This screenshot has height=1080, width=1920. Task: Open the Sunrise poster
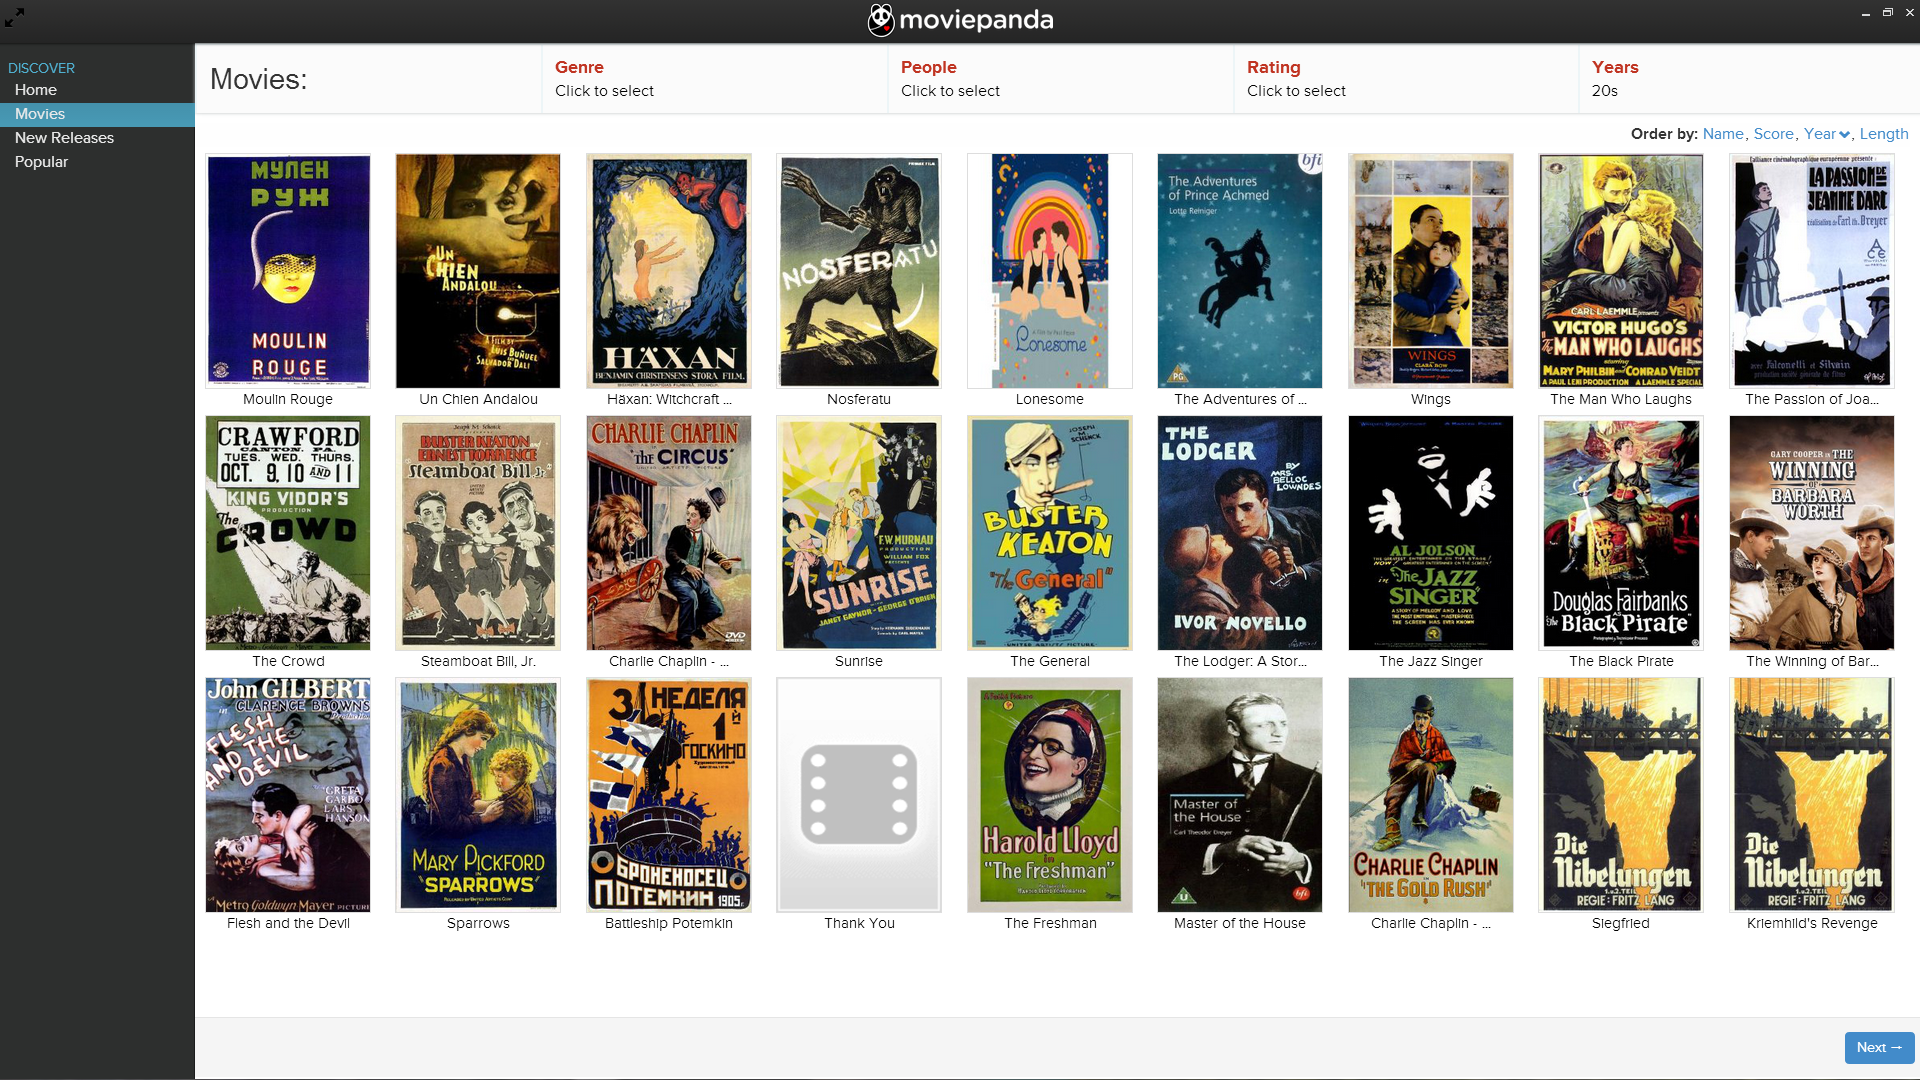point(859,533)
